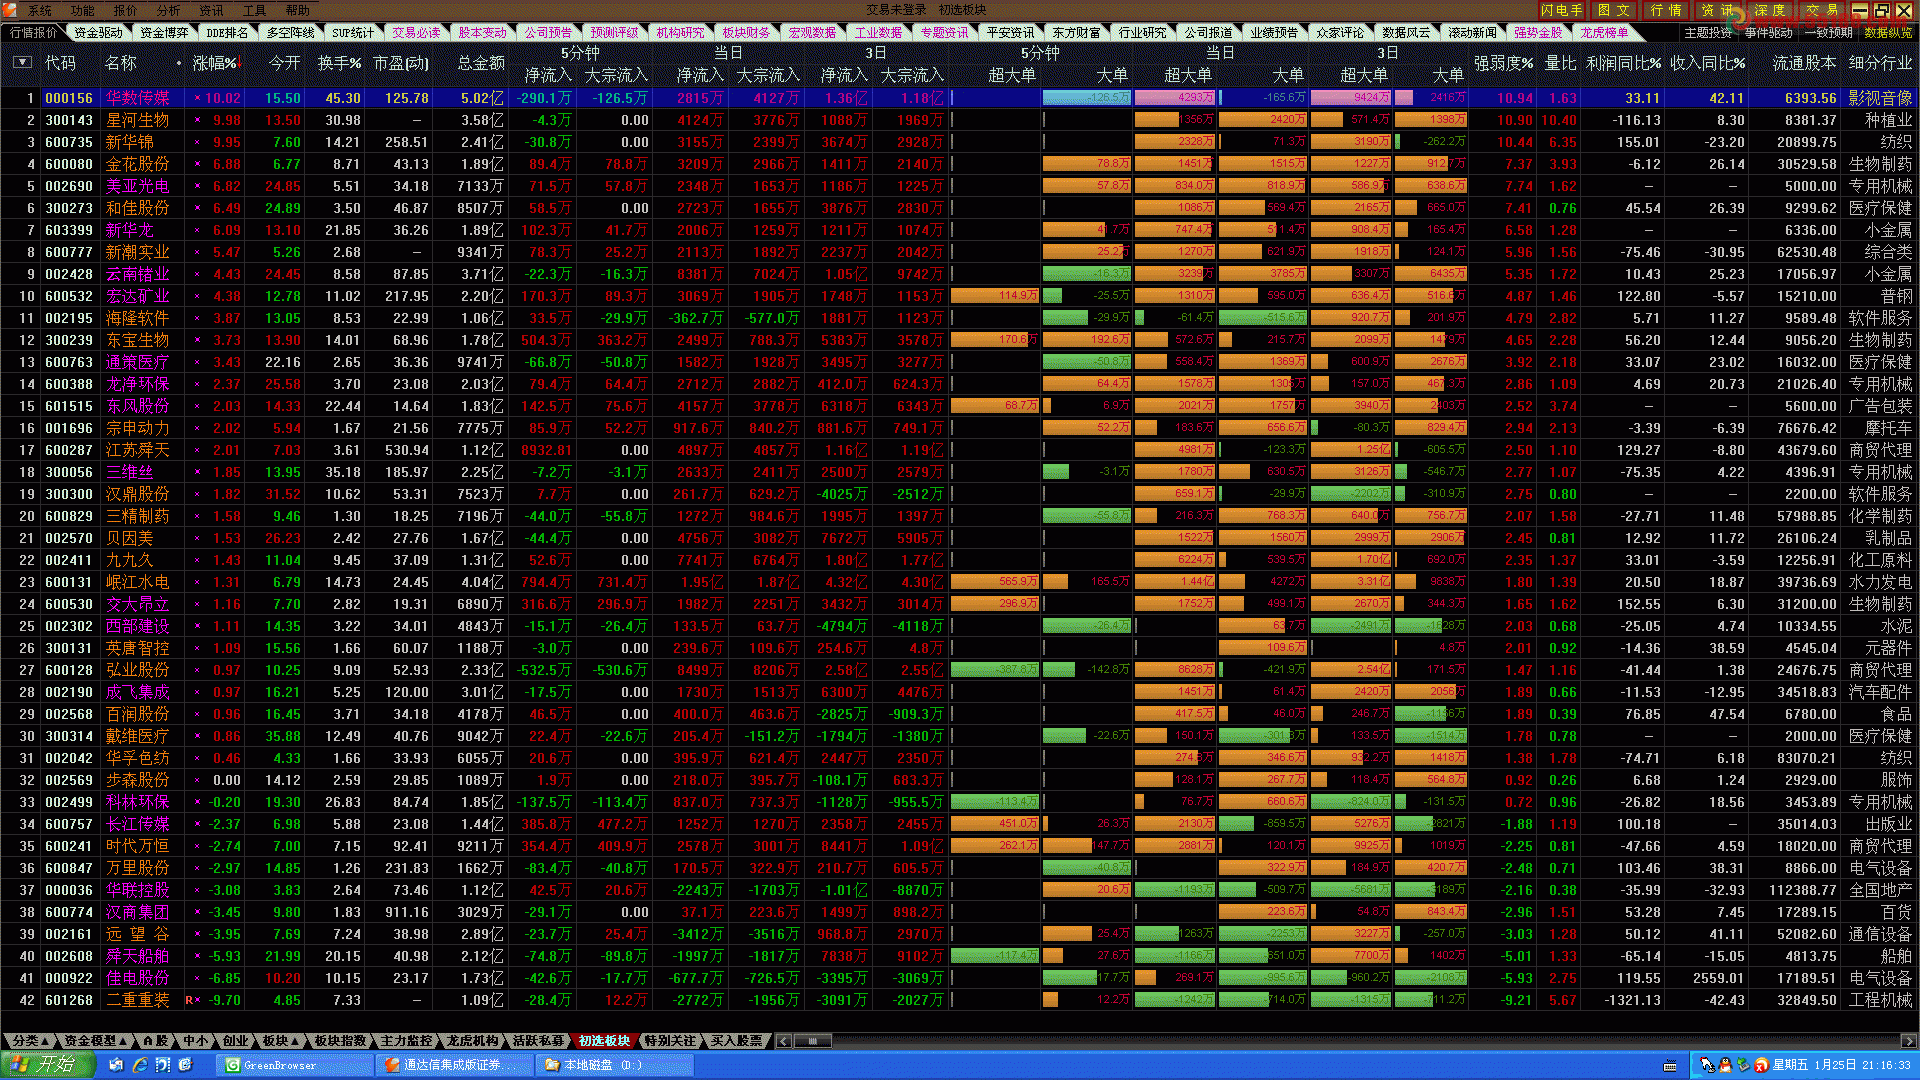Open the 主题投资 link
The width and height of the screenshot is (1920, 1080).
click(1708, 32)
